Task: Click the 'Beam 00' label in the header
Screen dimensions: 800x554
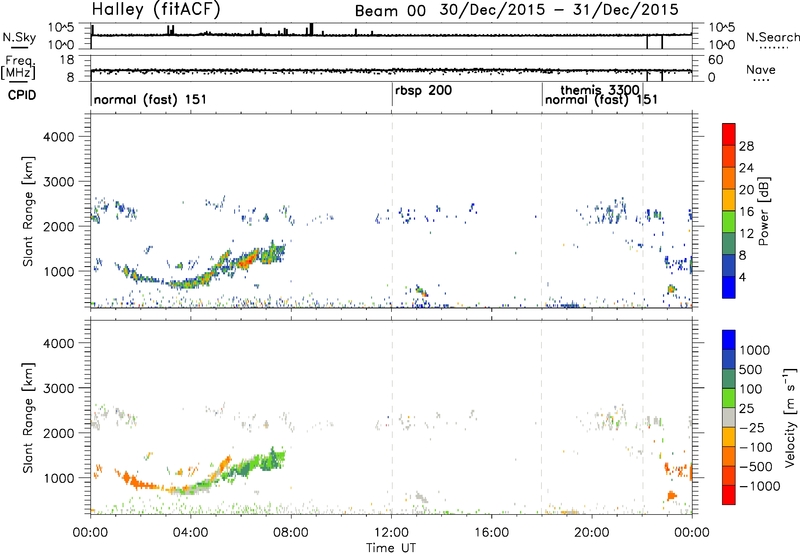Action: [390, 11]
